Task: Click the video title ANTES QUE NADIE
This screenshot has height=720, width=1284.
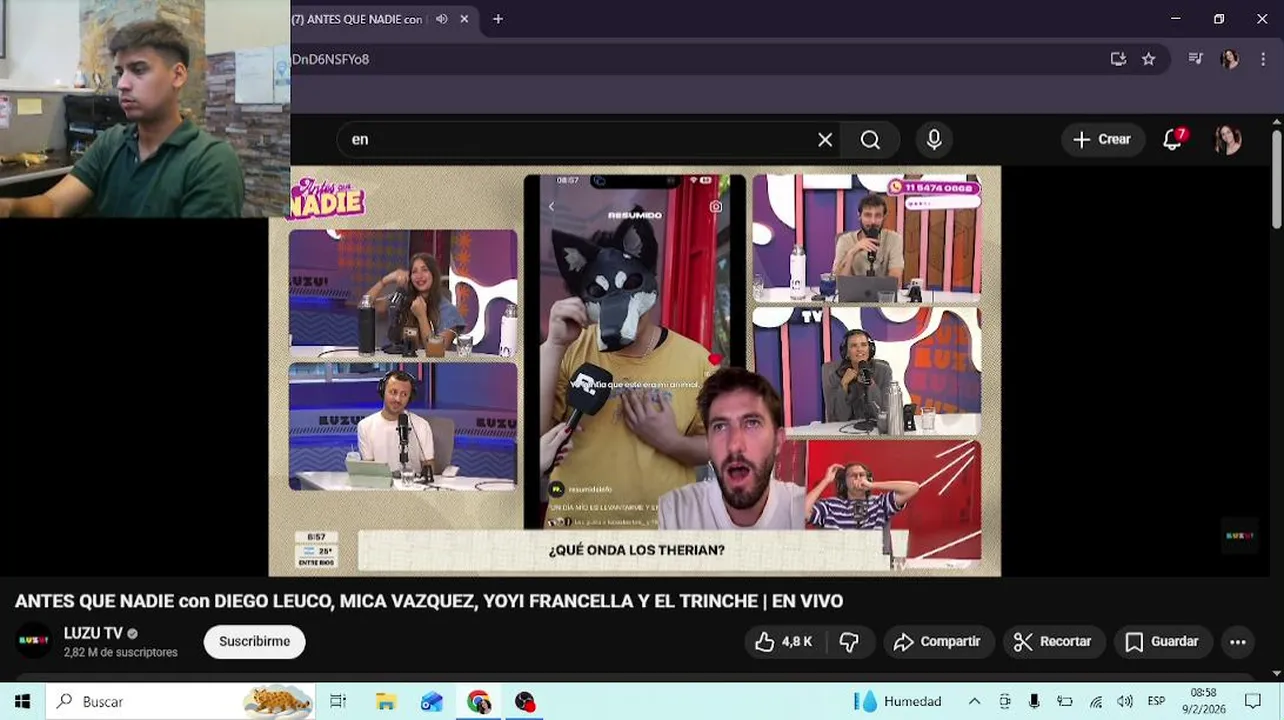Action: (x=429, y=601)
